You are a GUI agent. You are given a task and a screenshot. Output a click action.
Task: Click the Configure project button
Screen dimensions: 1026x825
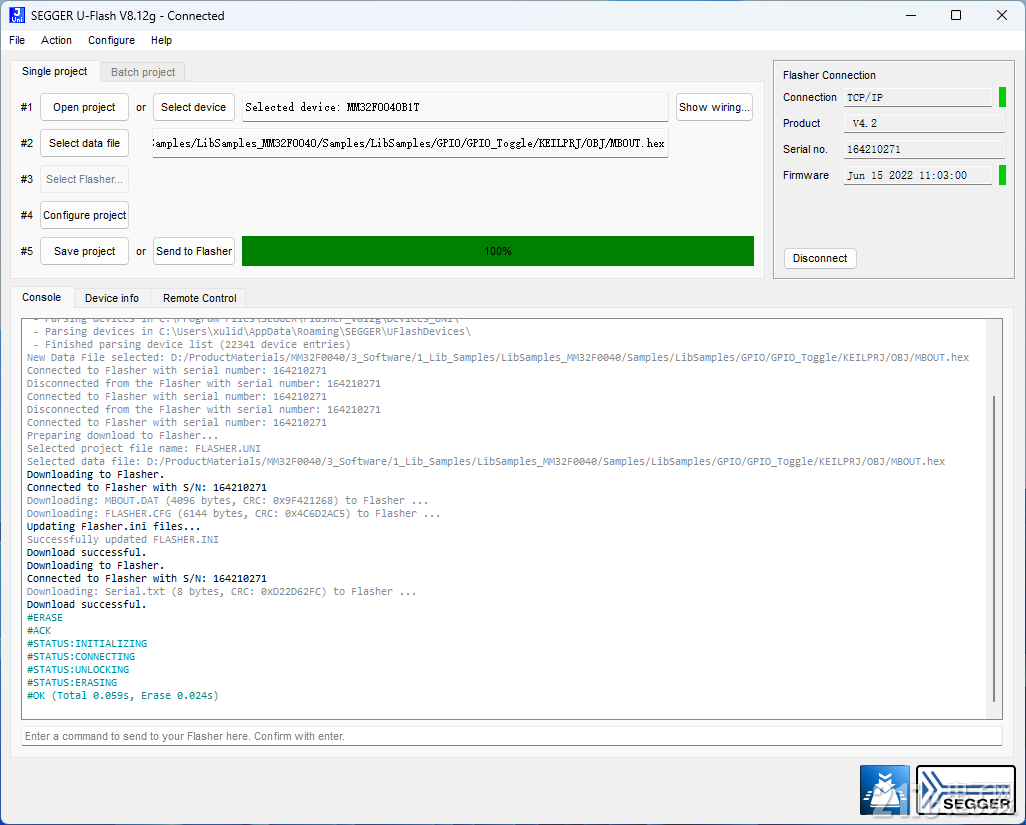pos(84,215)
